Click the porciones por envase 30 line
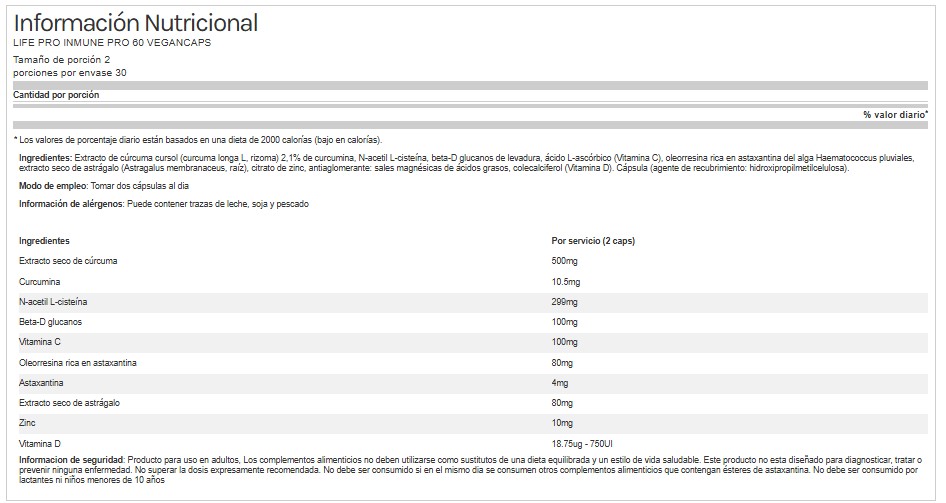The image size is (946, 503). [70, 73]
